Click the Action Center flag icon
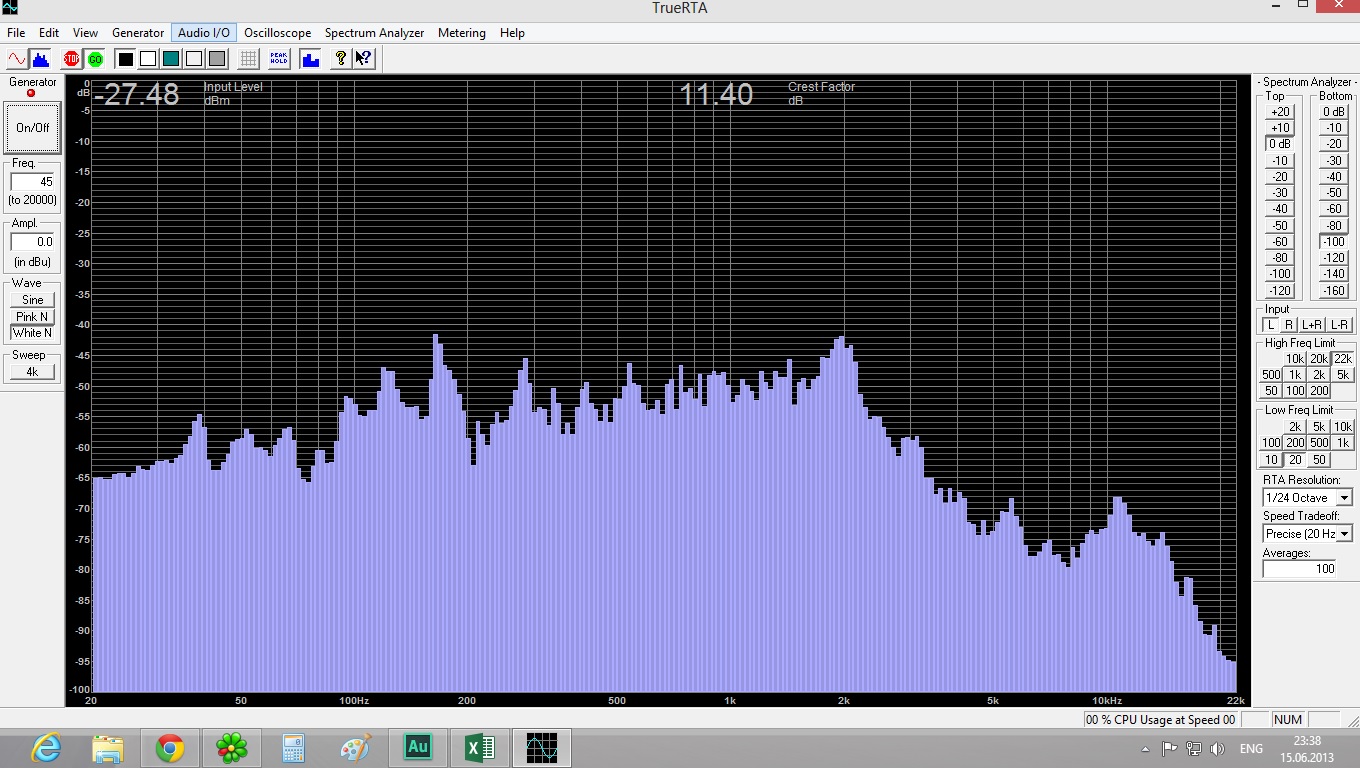This screenshot has height=768, width=1360. (x=1168, y=748)
